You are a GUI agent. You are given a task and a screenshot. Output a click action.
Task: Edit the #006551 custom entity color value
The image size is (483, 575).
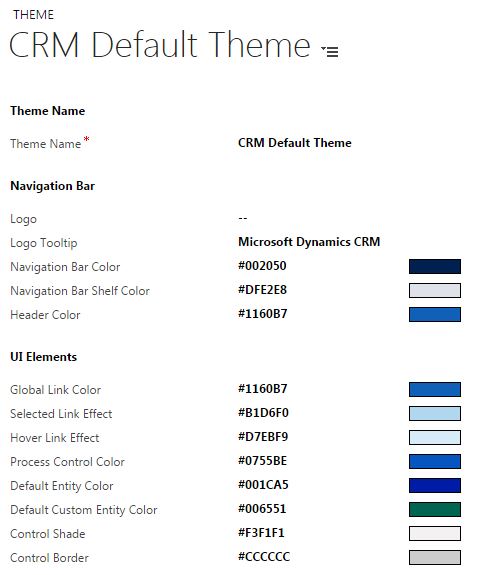point(262,509)
